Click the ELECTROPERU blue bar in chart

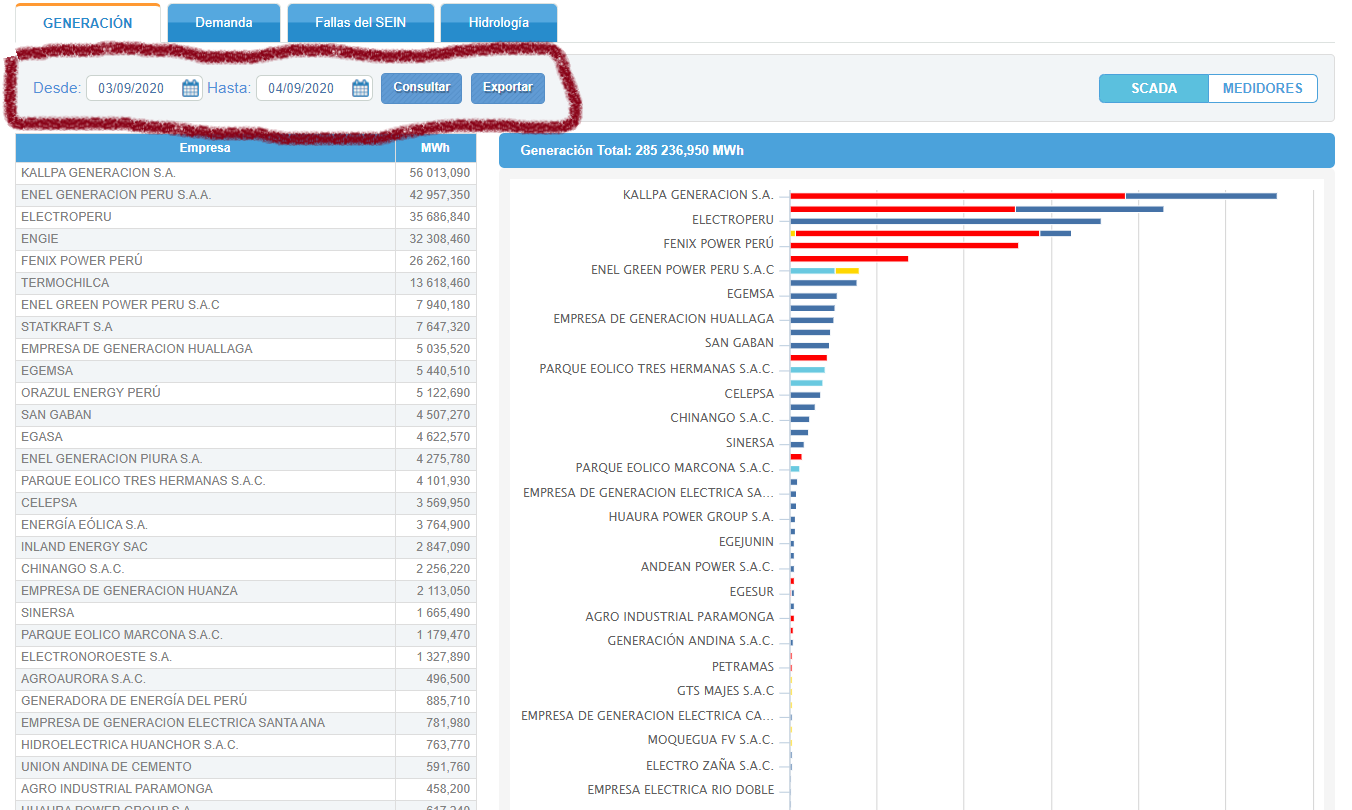pos(944,221)
